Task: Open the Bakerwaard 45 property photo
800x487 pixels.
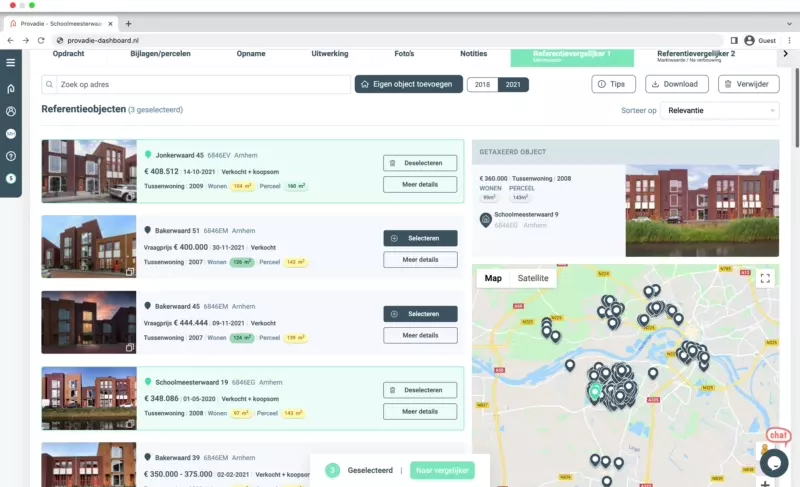Action: 89,322
